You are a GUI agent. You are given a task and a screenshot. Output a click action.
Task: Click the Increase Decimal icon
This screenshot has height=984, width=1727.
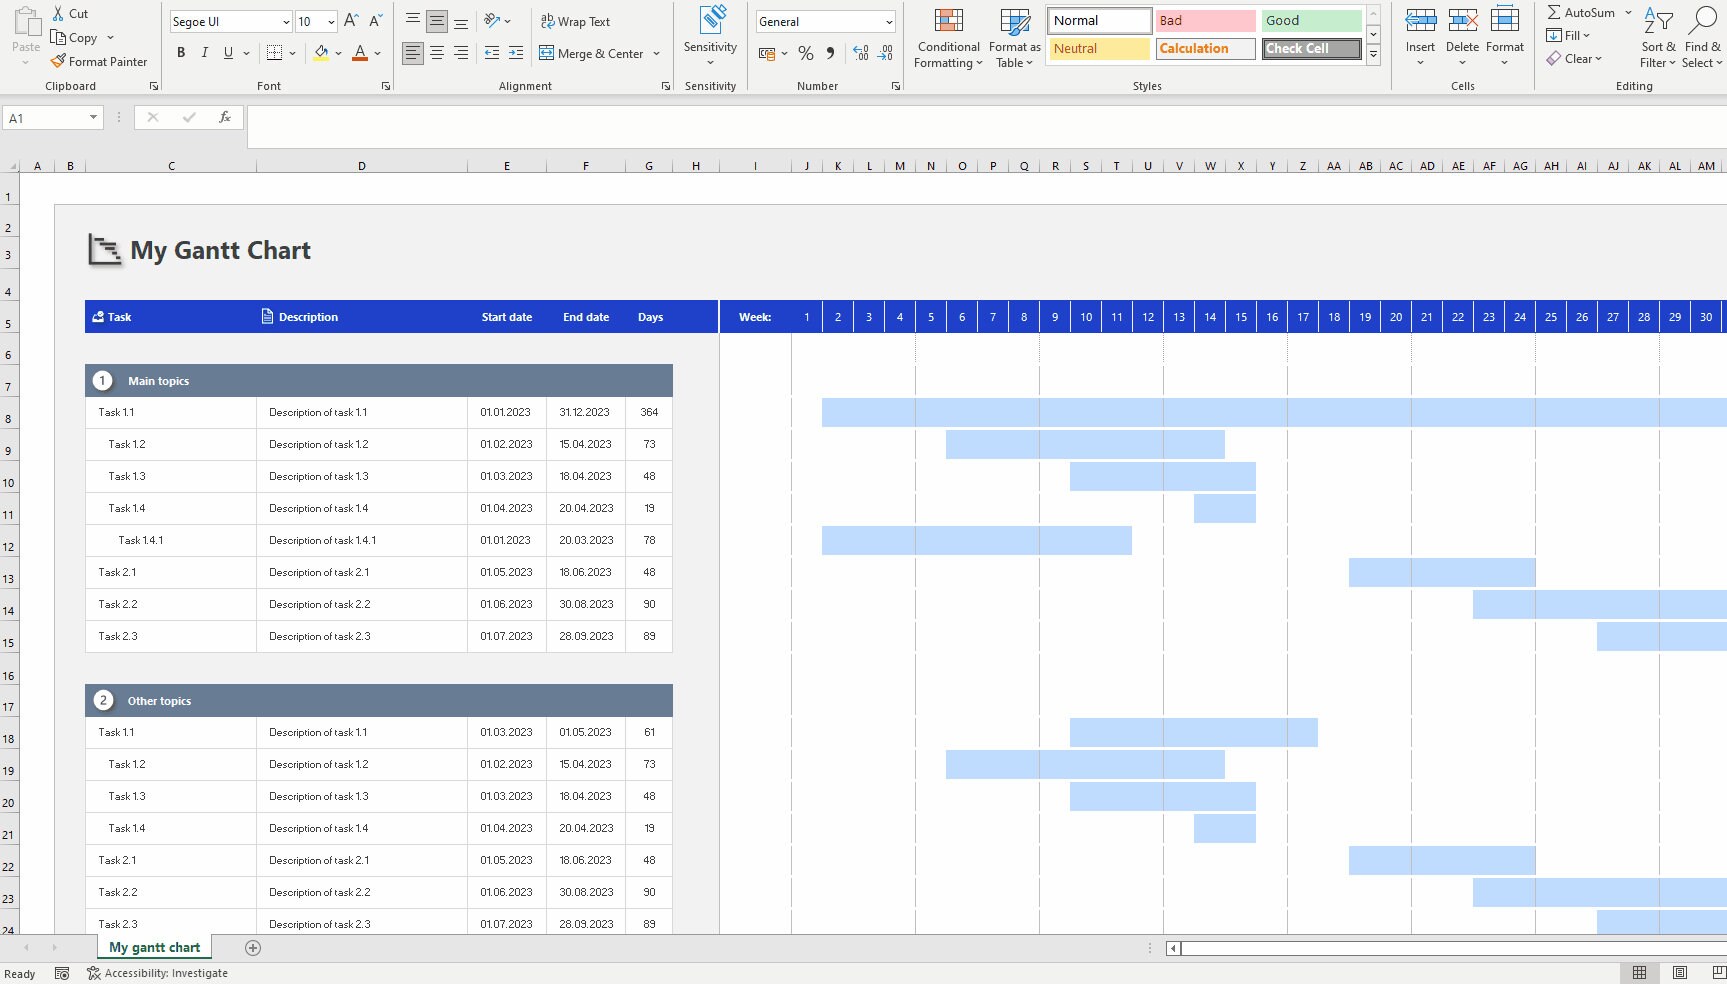(x=860, y=54)
